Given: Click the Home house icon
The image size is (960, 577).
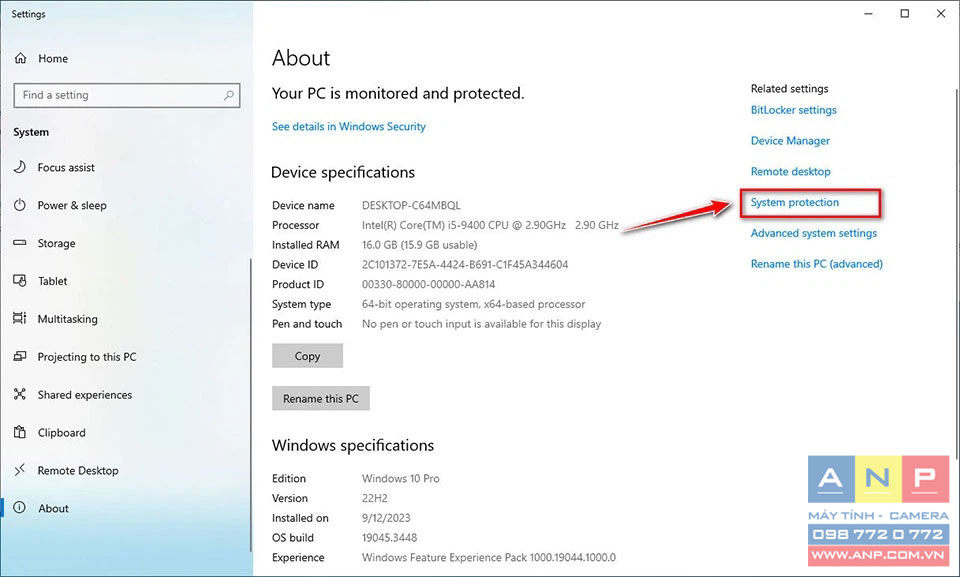Looking at the screenshot, I should [20, 58].
